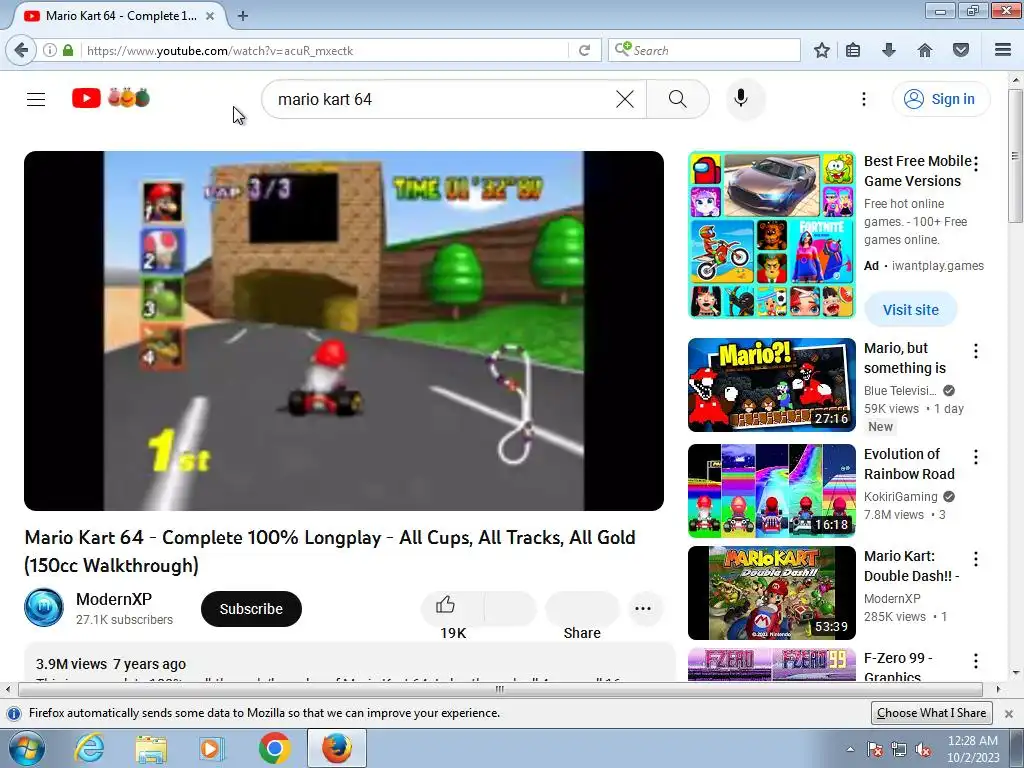Screen dimensions: 1024x768
Task: Expand the video description box
Action: pyautogui.click(x=349, y=663)
